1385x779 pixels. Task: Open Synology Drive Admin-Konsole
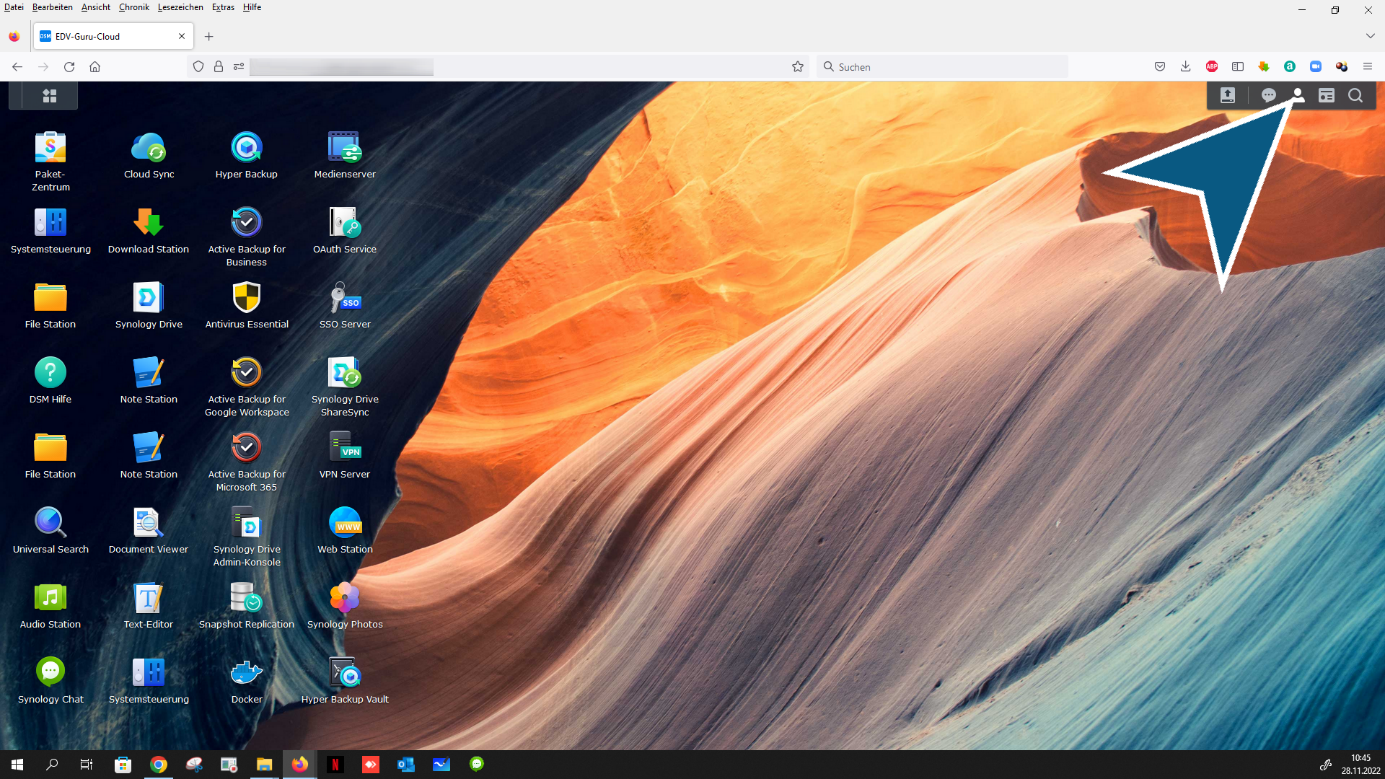(x=246, y=523)
